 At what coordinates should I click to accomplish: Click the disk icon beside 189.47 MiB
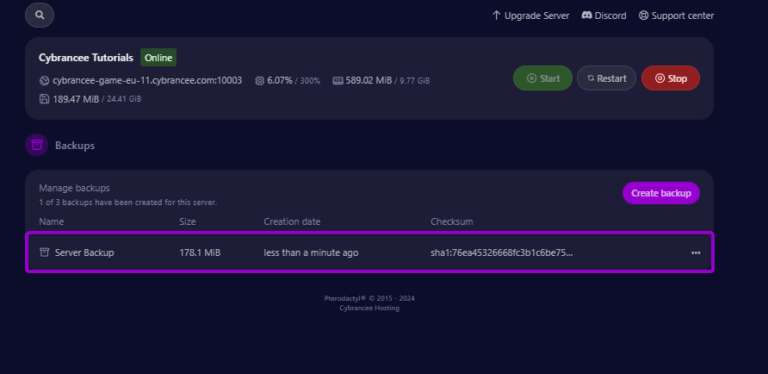click(x=44, y=99)
